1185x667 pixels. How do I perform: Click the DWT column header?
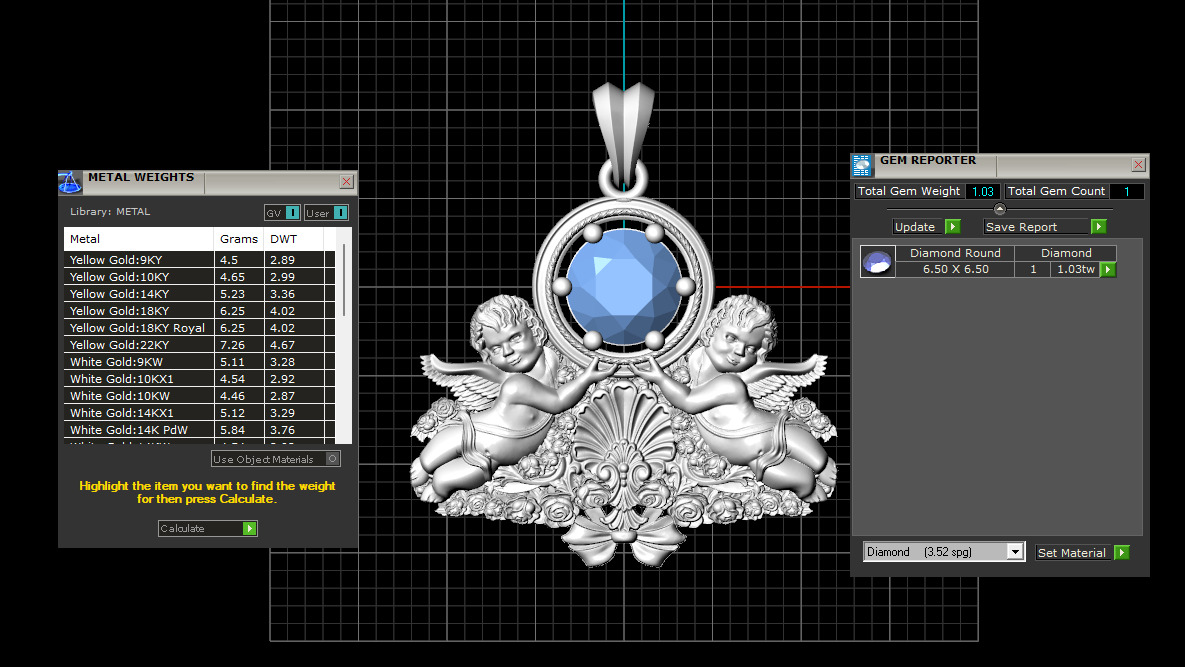pyautogui.click(x=293, y=239)
